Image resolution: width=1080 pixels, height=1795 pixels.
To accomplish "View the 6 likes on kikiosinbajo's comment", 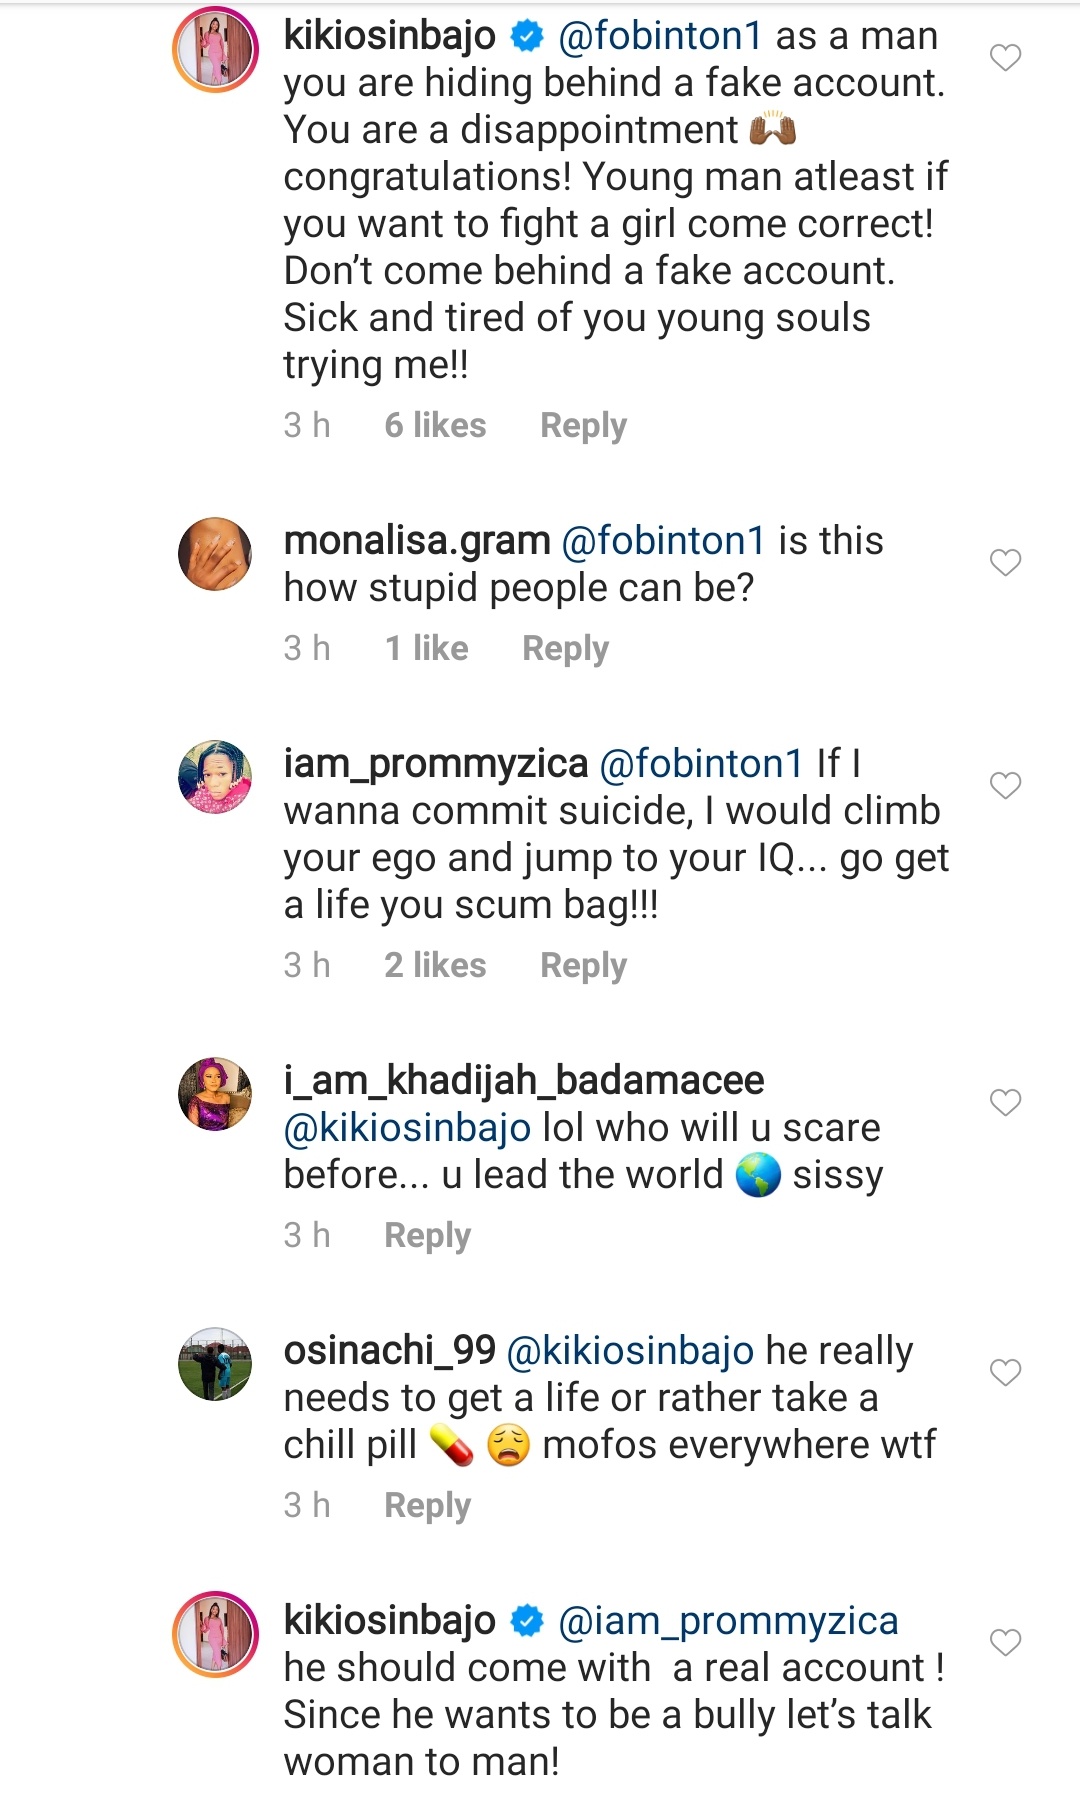I will point(435,426).
